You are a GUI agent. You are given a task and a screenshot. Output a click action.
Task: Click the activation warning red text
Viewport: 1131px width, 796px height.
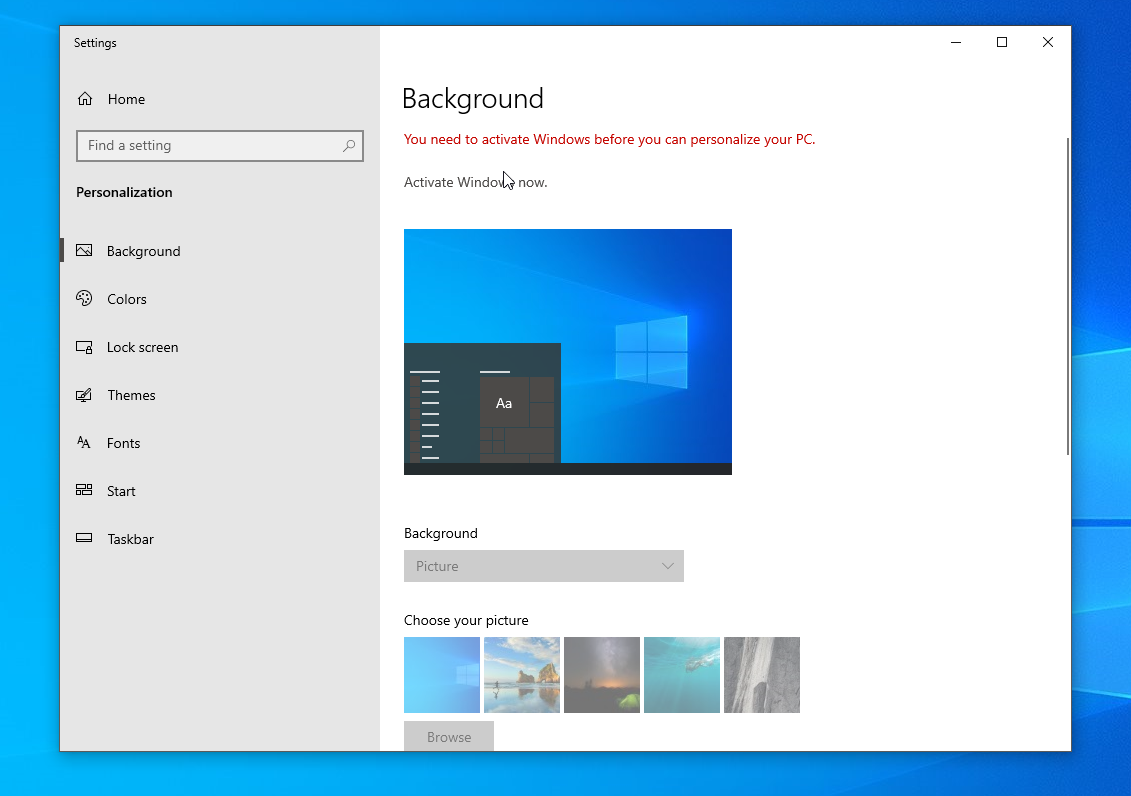pos(609,139)
